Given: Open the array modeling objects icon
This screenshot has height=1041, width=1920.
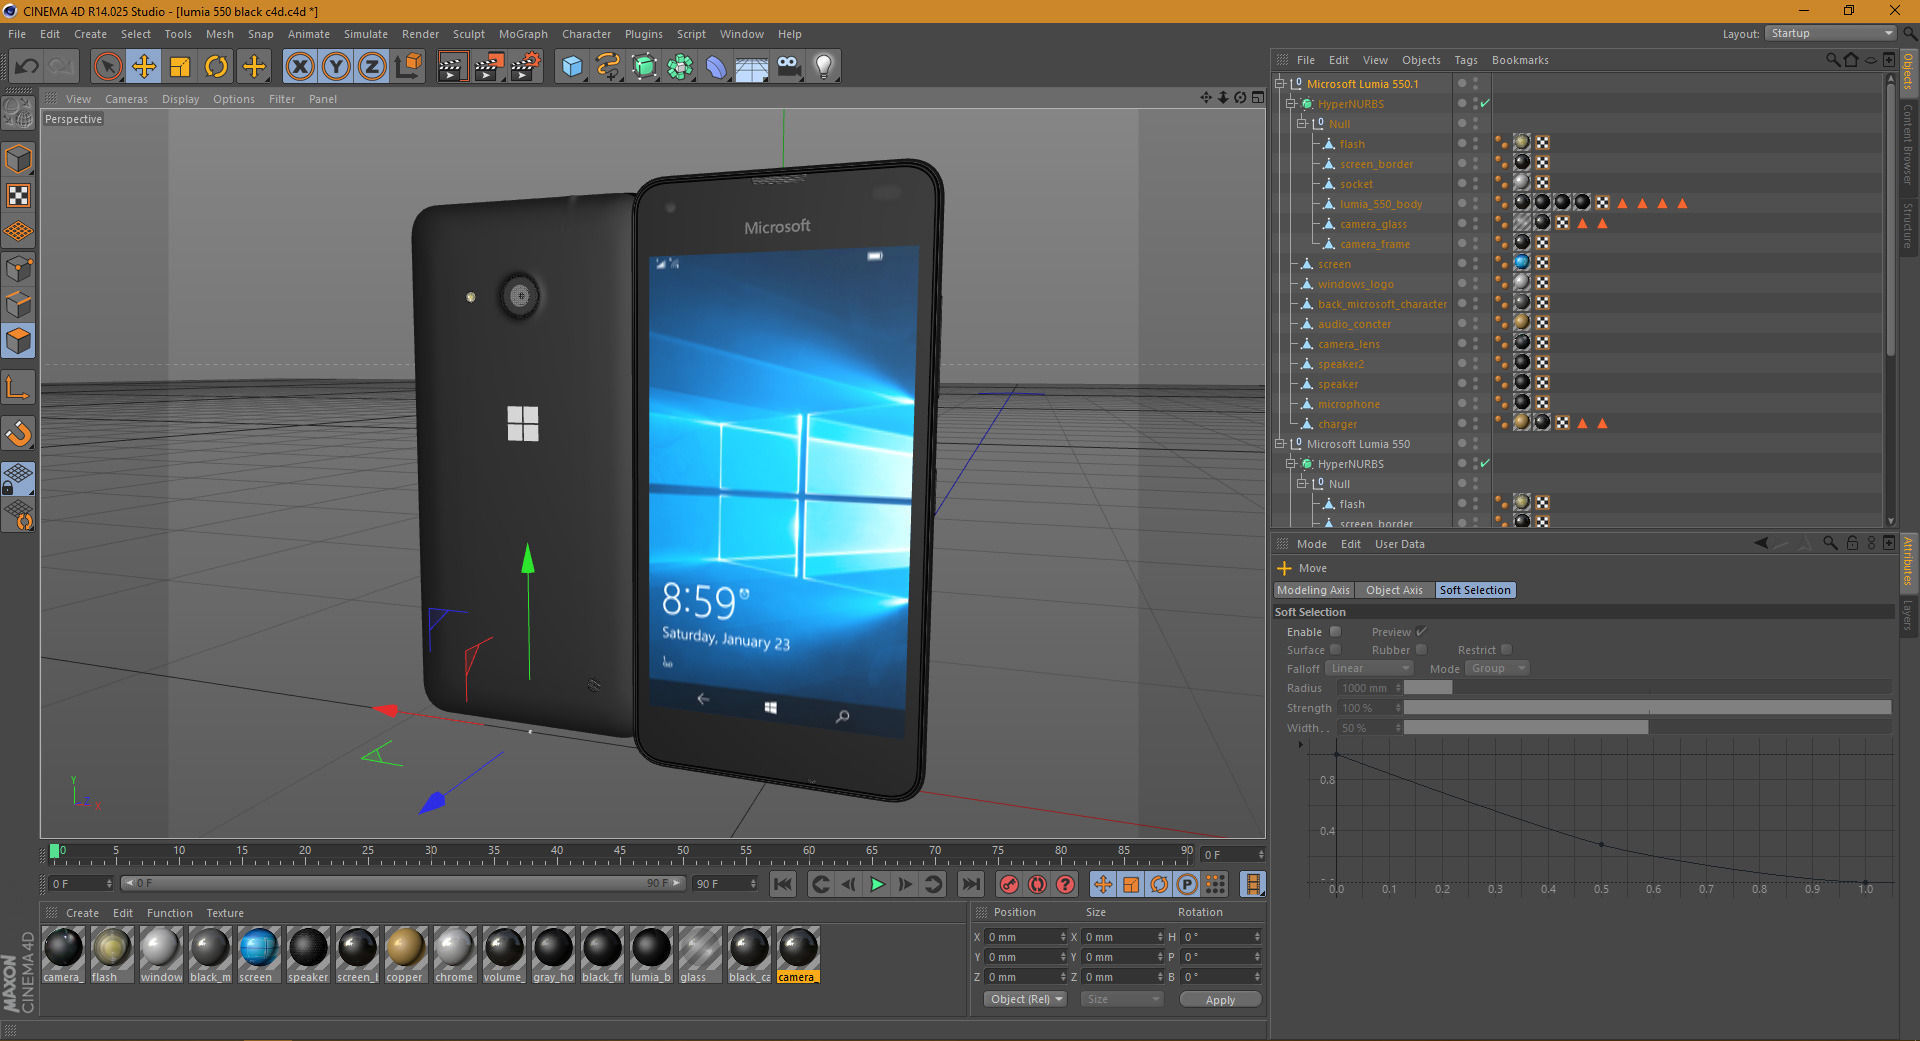Looking at the screenshot, I should [x=680, y=67].
